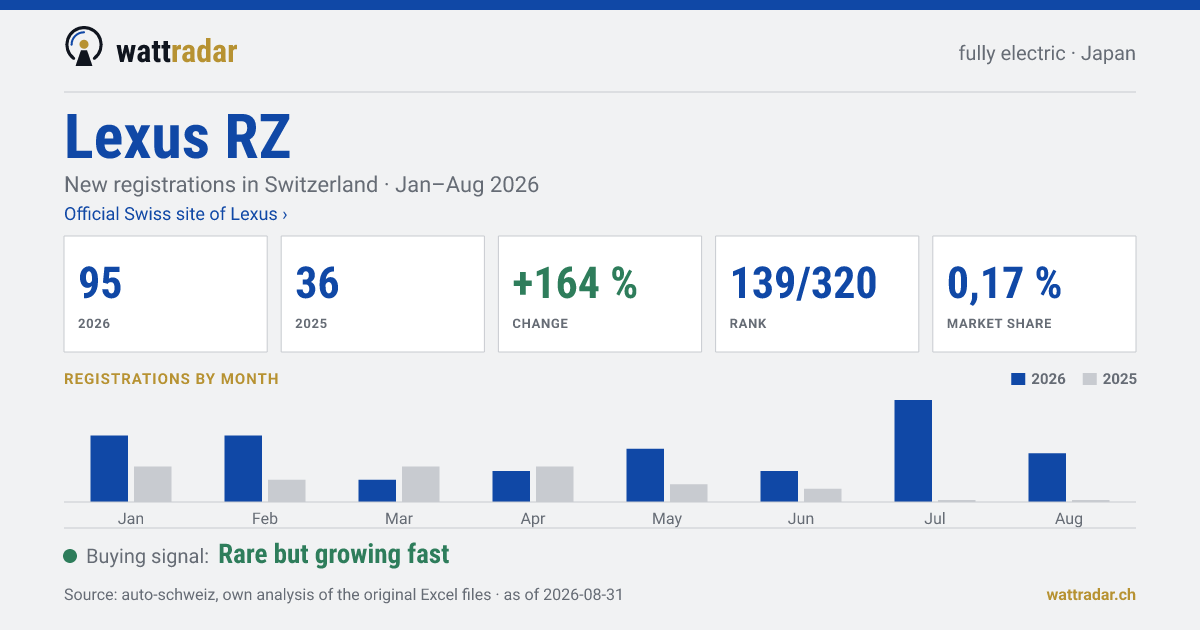Screen dimensions: 1200x630
Task: Click the wattradar wordmark beside the logo
Action: tap(177, 50)
